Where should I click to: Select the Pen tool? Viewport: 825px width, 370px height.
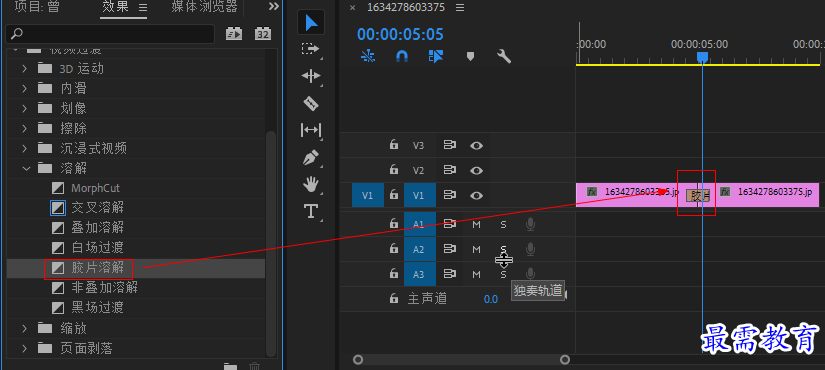pyautogui.click(x=310, y=157)
